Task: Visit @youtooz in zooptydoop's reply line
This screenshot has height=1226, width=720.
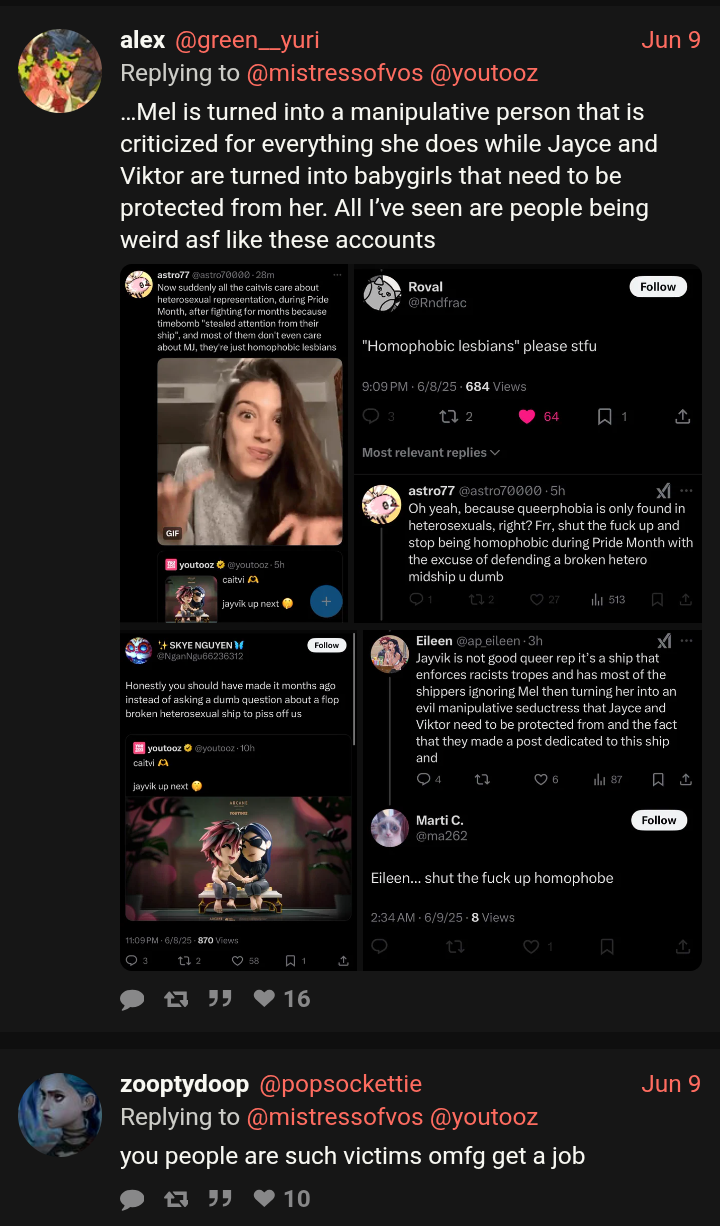Action: tap(484, 1117)
